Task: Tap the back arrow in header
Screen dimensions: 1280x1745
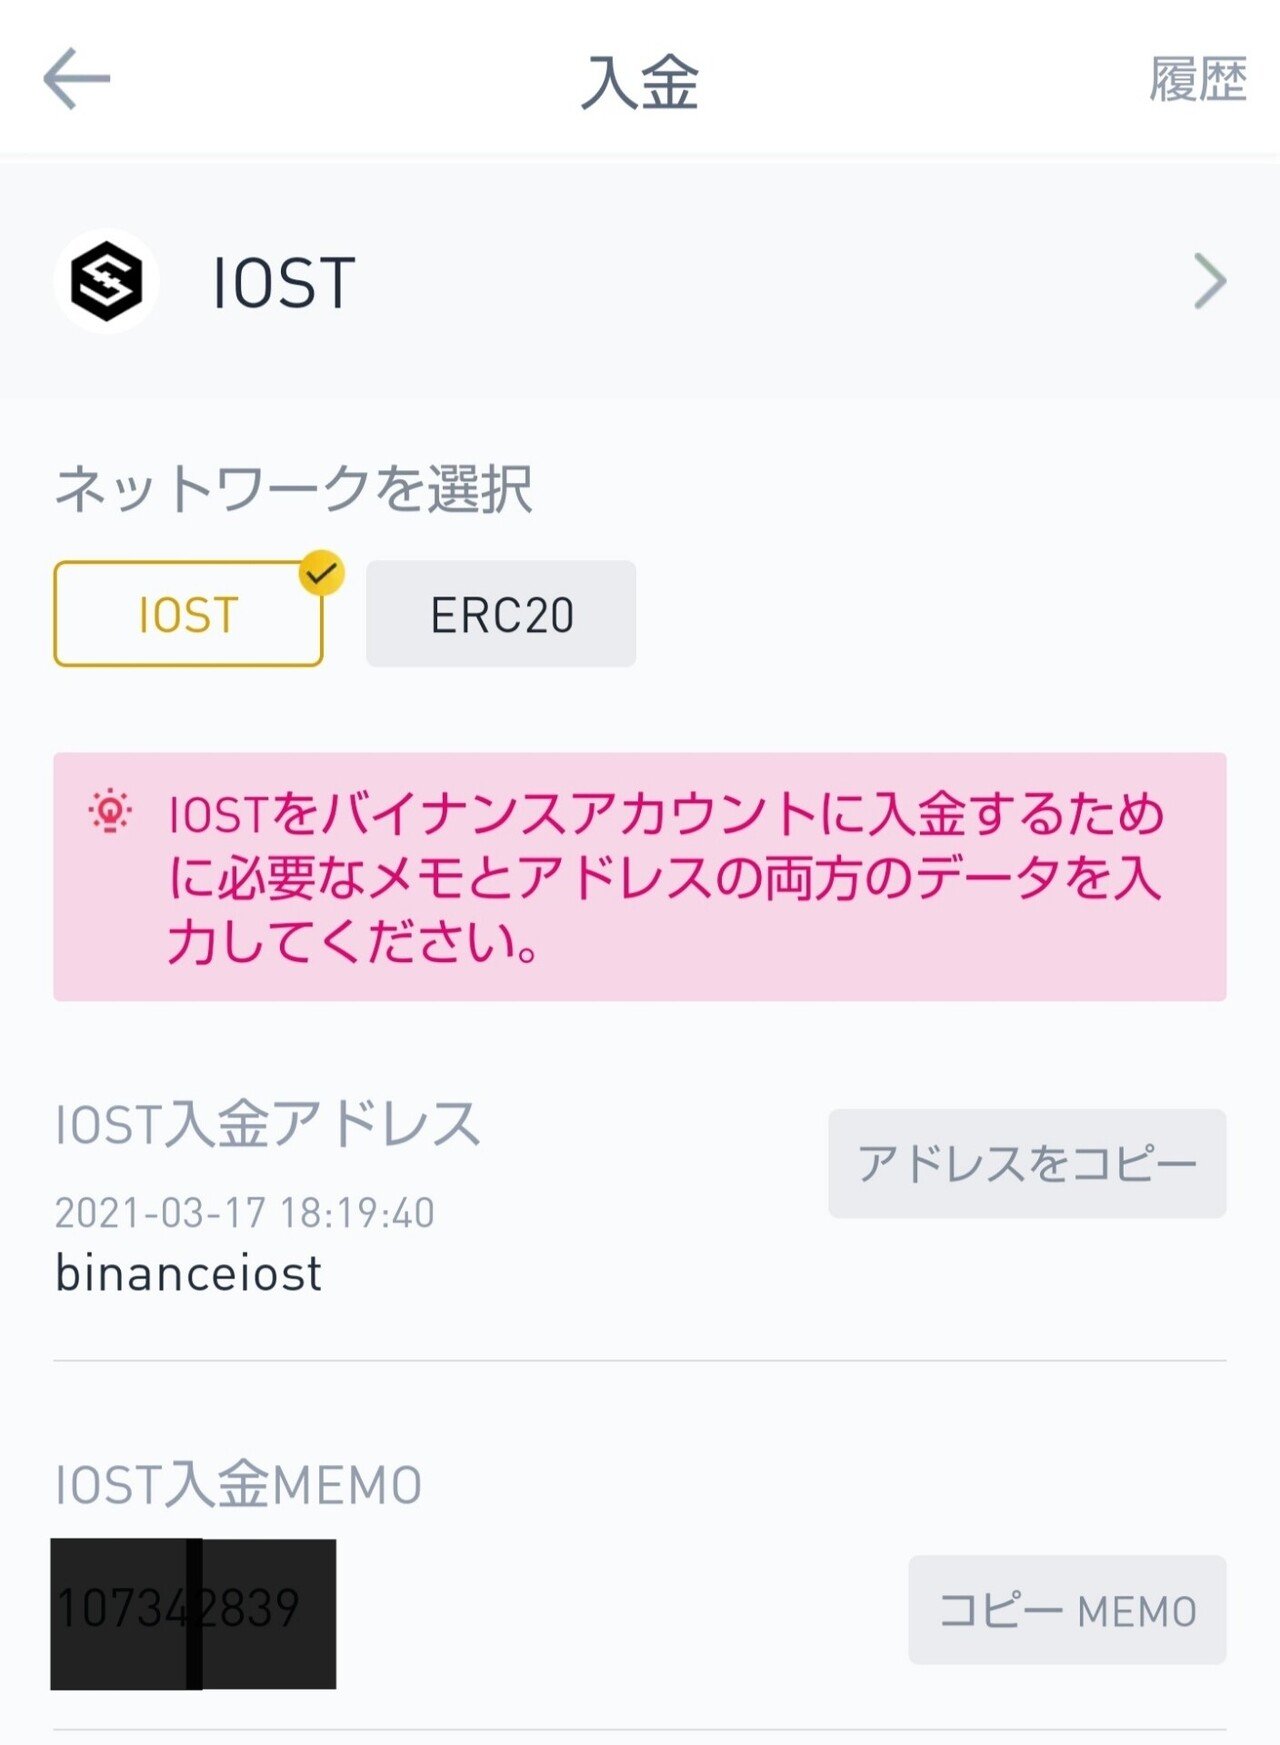Action: point(76,79)
